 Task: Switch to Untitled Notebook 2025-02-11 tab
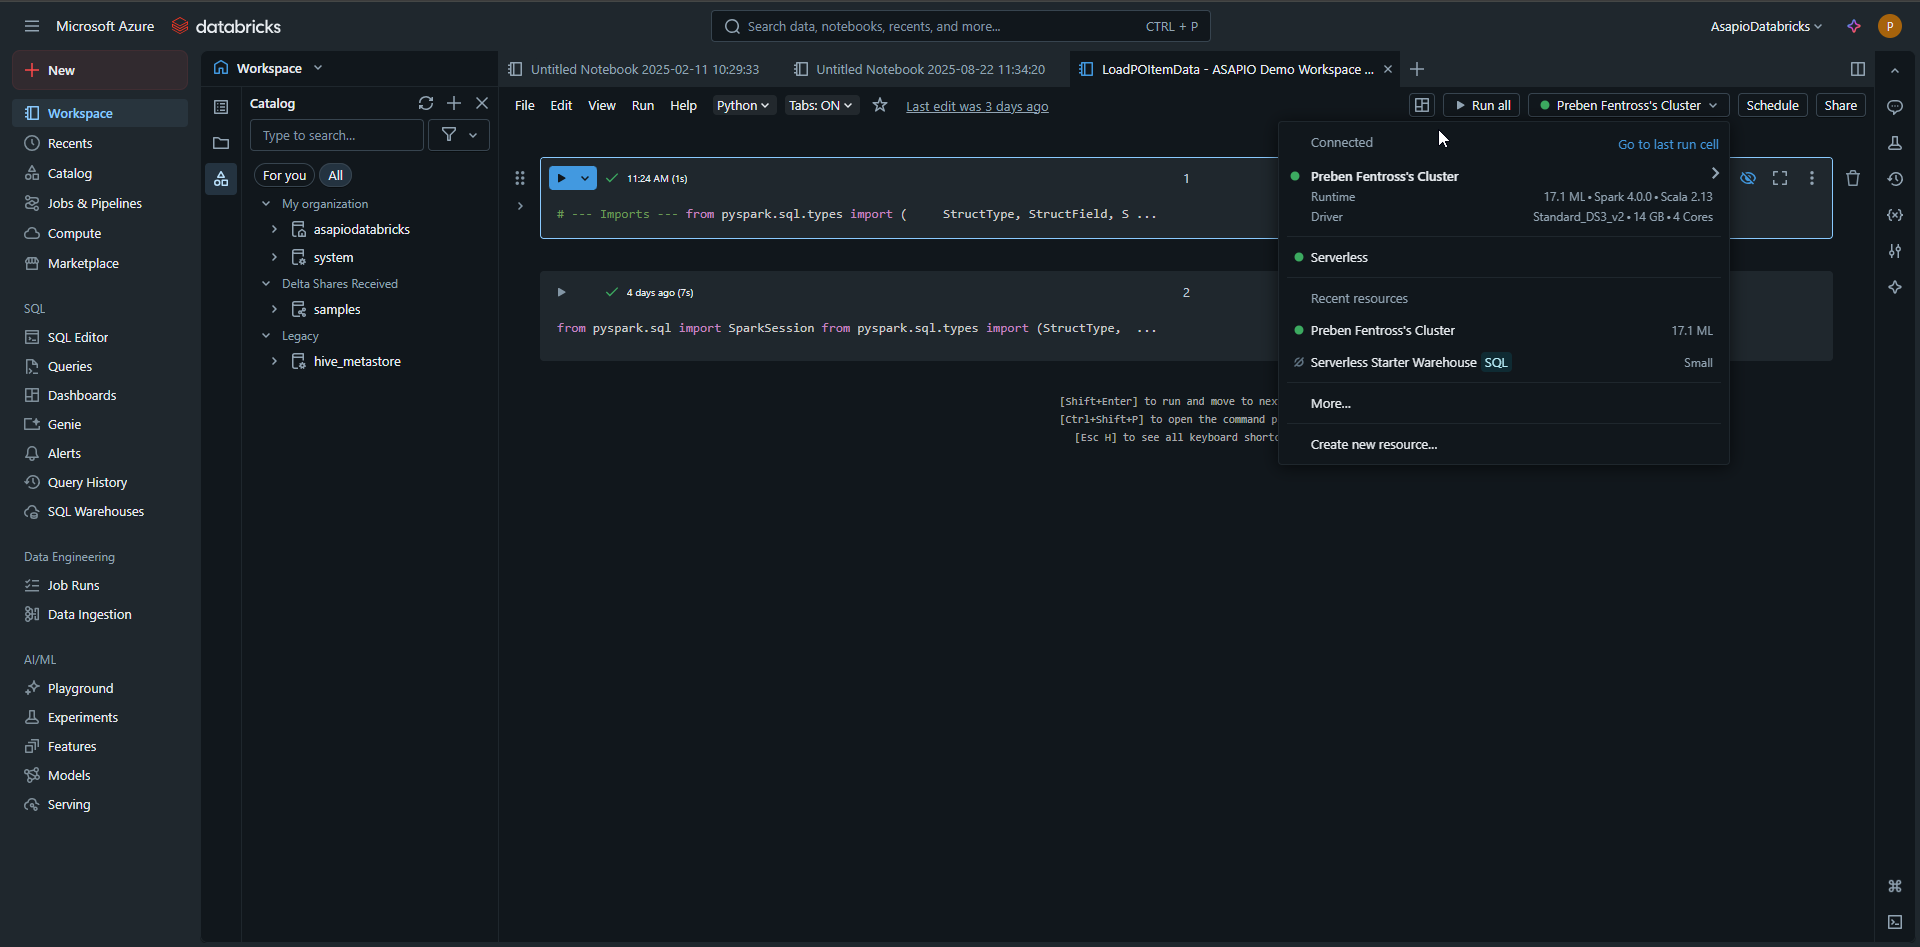634,69
